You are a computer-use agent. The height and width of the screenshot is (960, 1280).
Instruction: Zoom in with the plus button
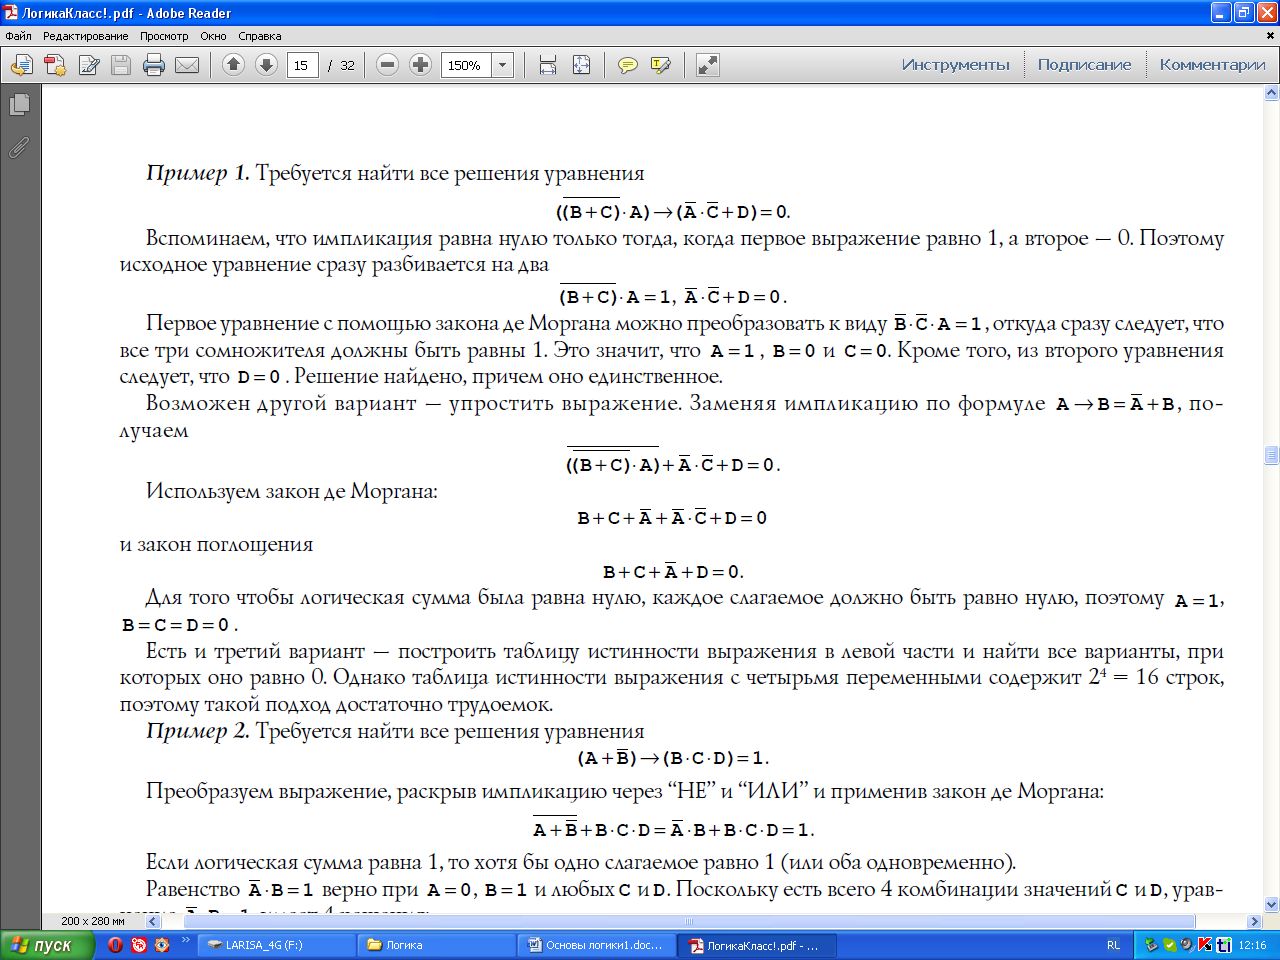click(x=421, y=65)
